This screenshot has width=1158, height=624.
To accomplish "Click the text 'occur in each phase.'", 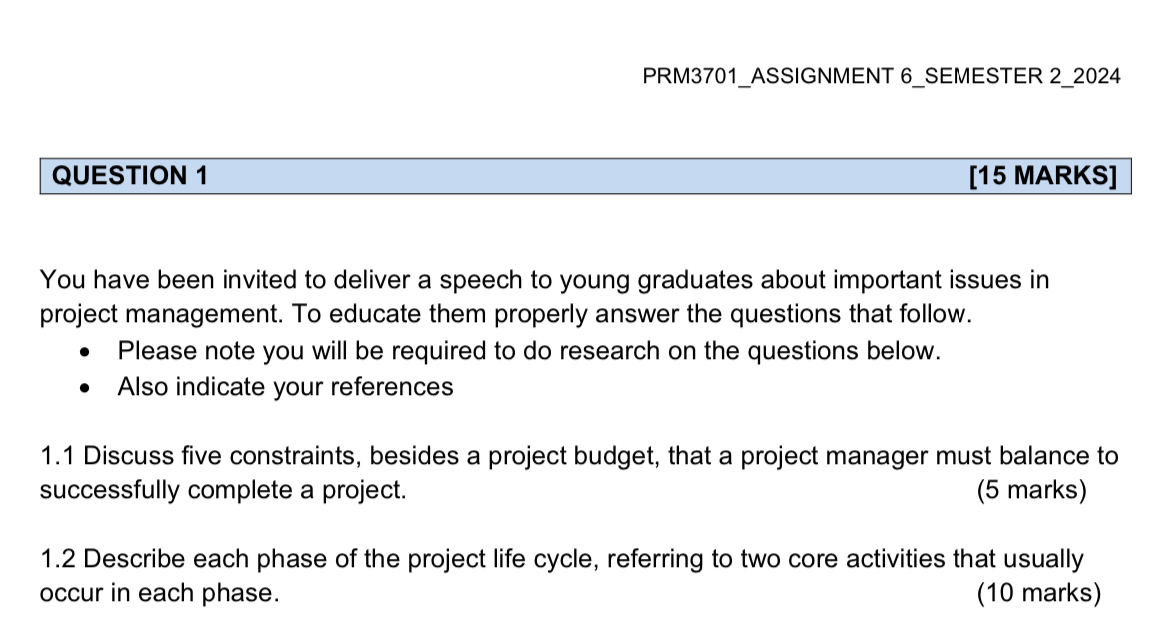I will click(x=159, y=593).
